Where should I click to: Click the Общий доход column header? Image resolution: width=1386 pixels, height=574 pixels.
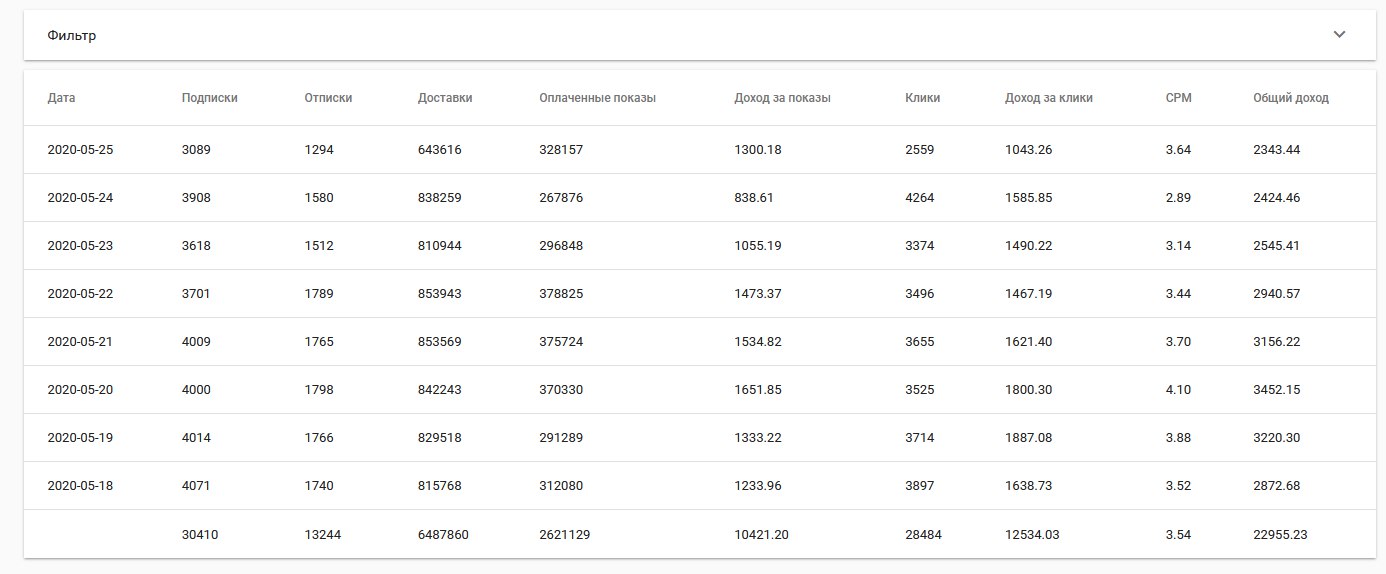1291,98
